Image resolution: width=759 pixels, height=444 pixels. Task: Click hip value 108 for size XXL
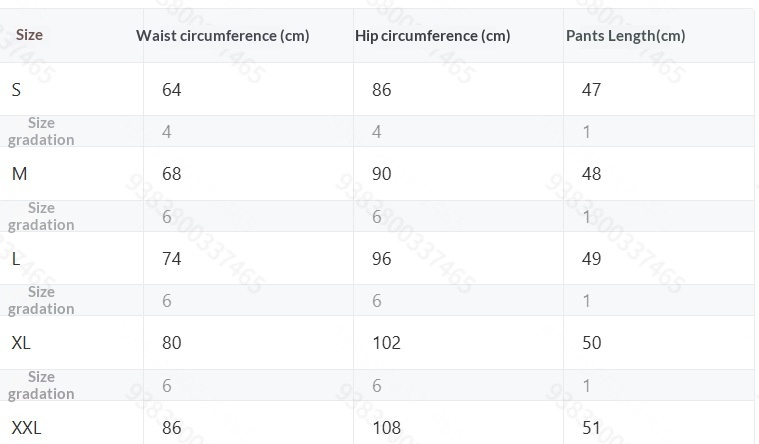(386, 428)
